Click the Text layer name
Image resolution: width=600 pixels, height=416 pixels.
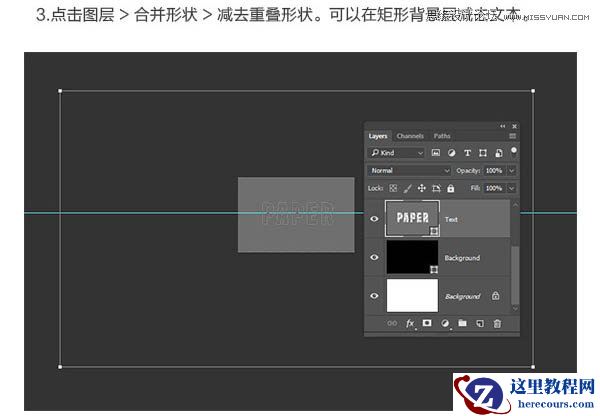coord(451,219)
